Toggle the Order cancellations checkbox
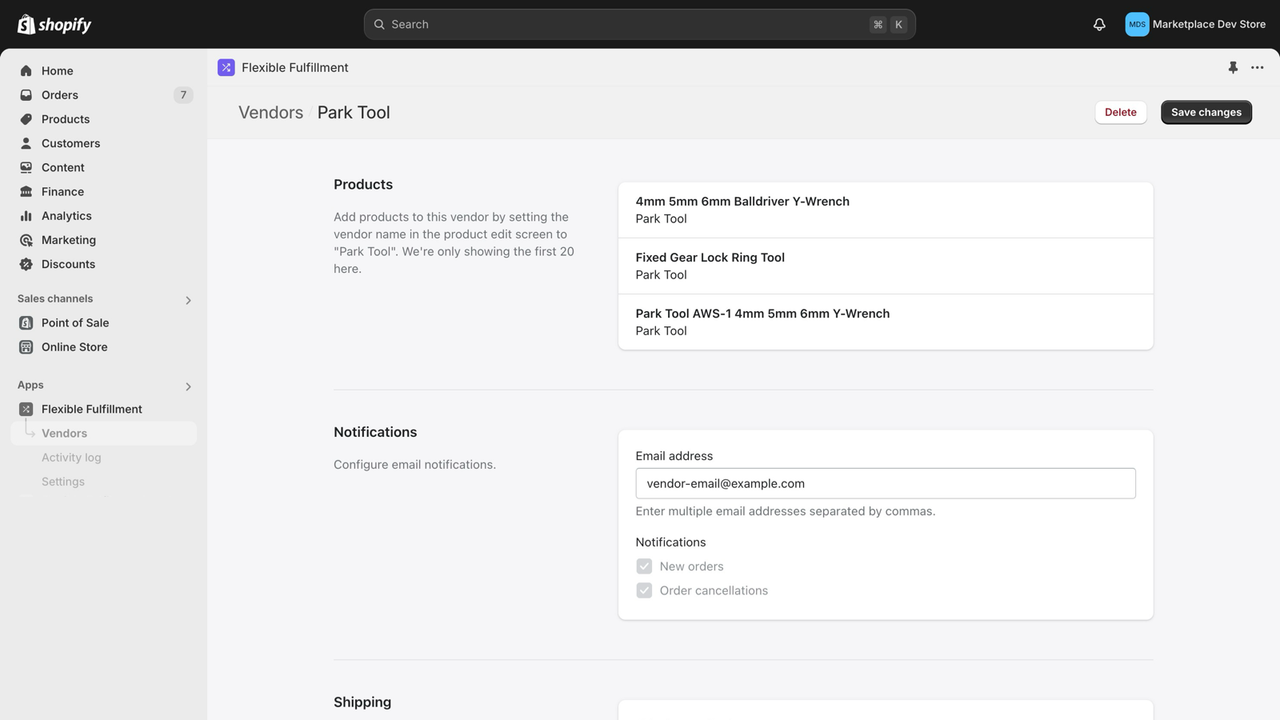 point(644,590)
